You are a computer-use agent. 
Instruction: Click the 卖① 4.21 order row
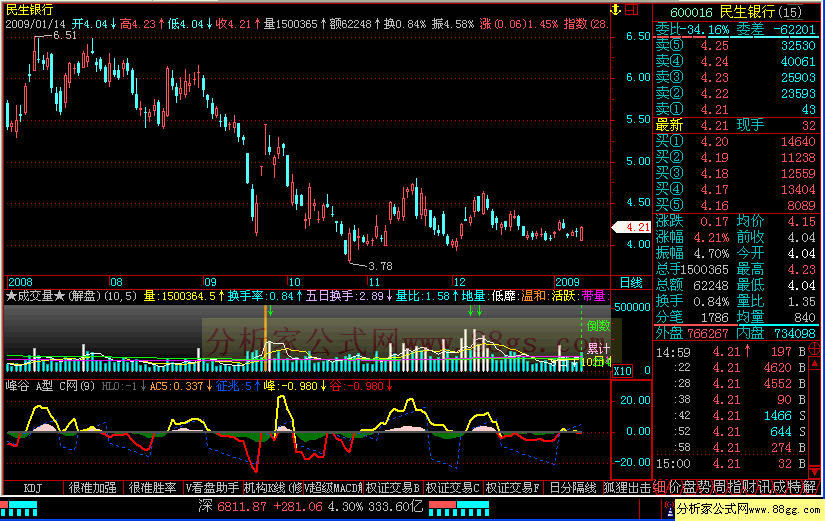pos(736,109)
